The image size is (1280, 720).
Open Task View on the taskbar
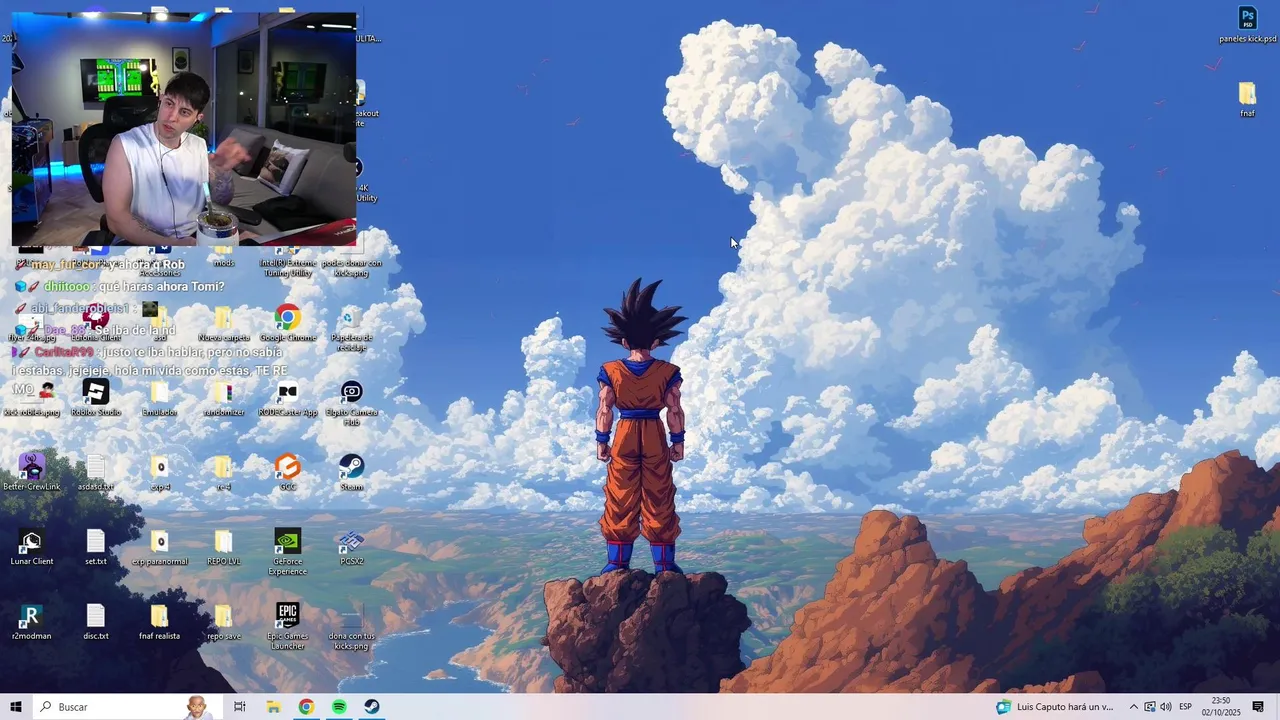(240, 707)
